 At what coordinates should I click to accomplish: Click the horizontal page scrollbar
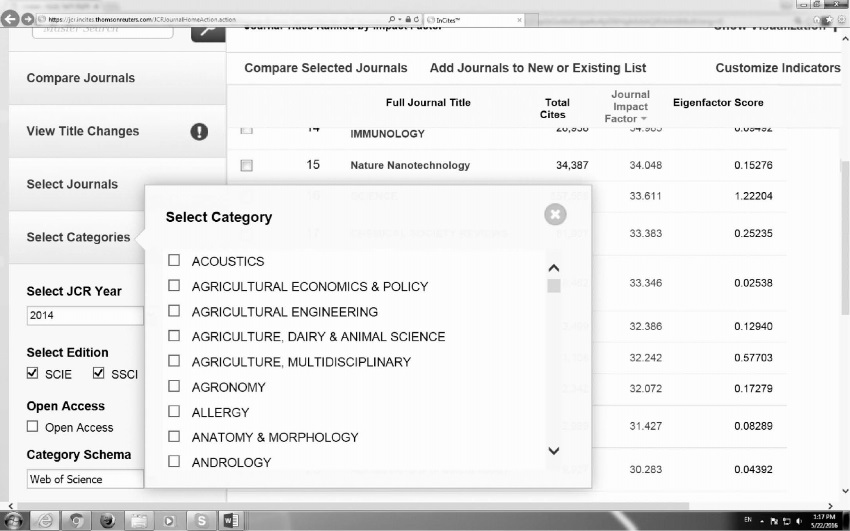pyautogui.click(x=350, y=506)
